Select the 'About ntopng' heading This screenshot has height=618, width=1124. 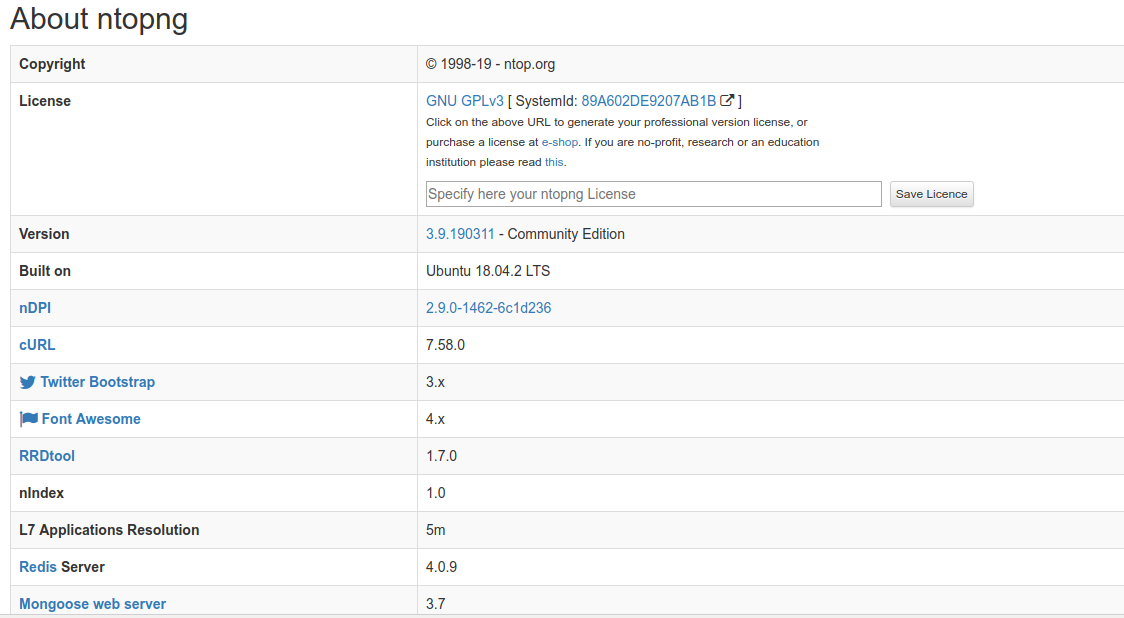click(x=99, y=19)
